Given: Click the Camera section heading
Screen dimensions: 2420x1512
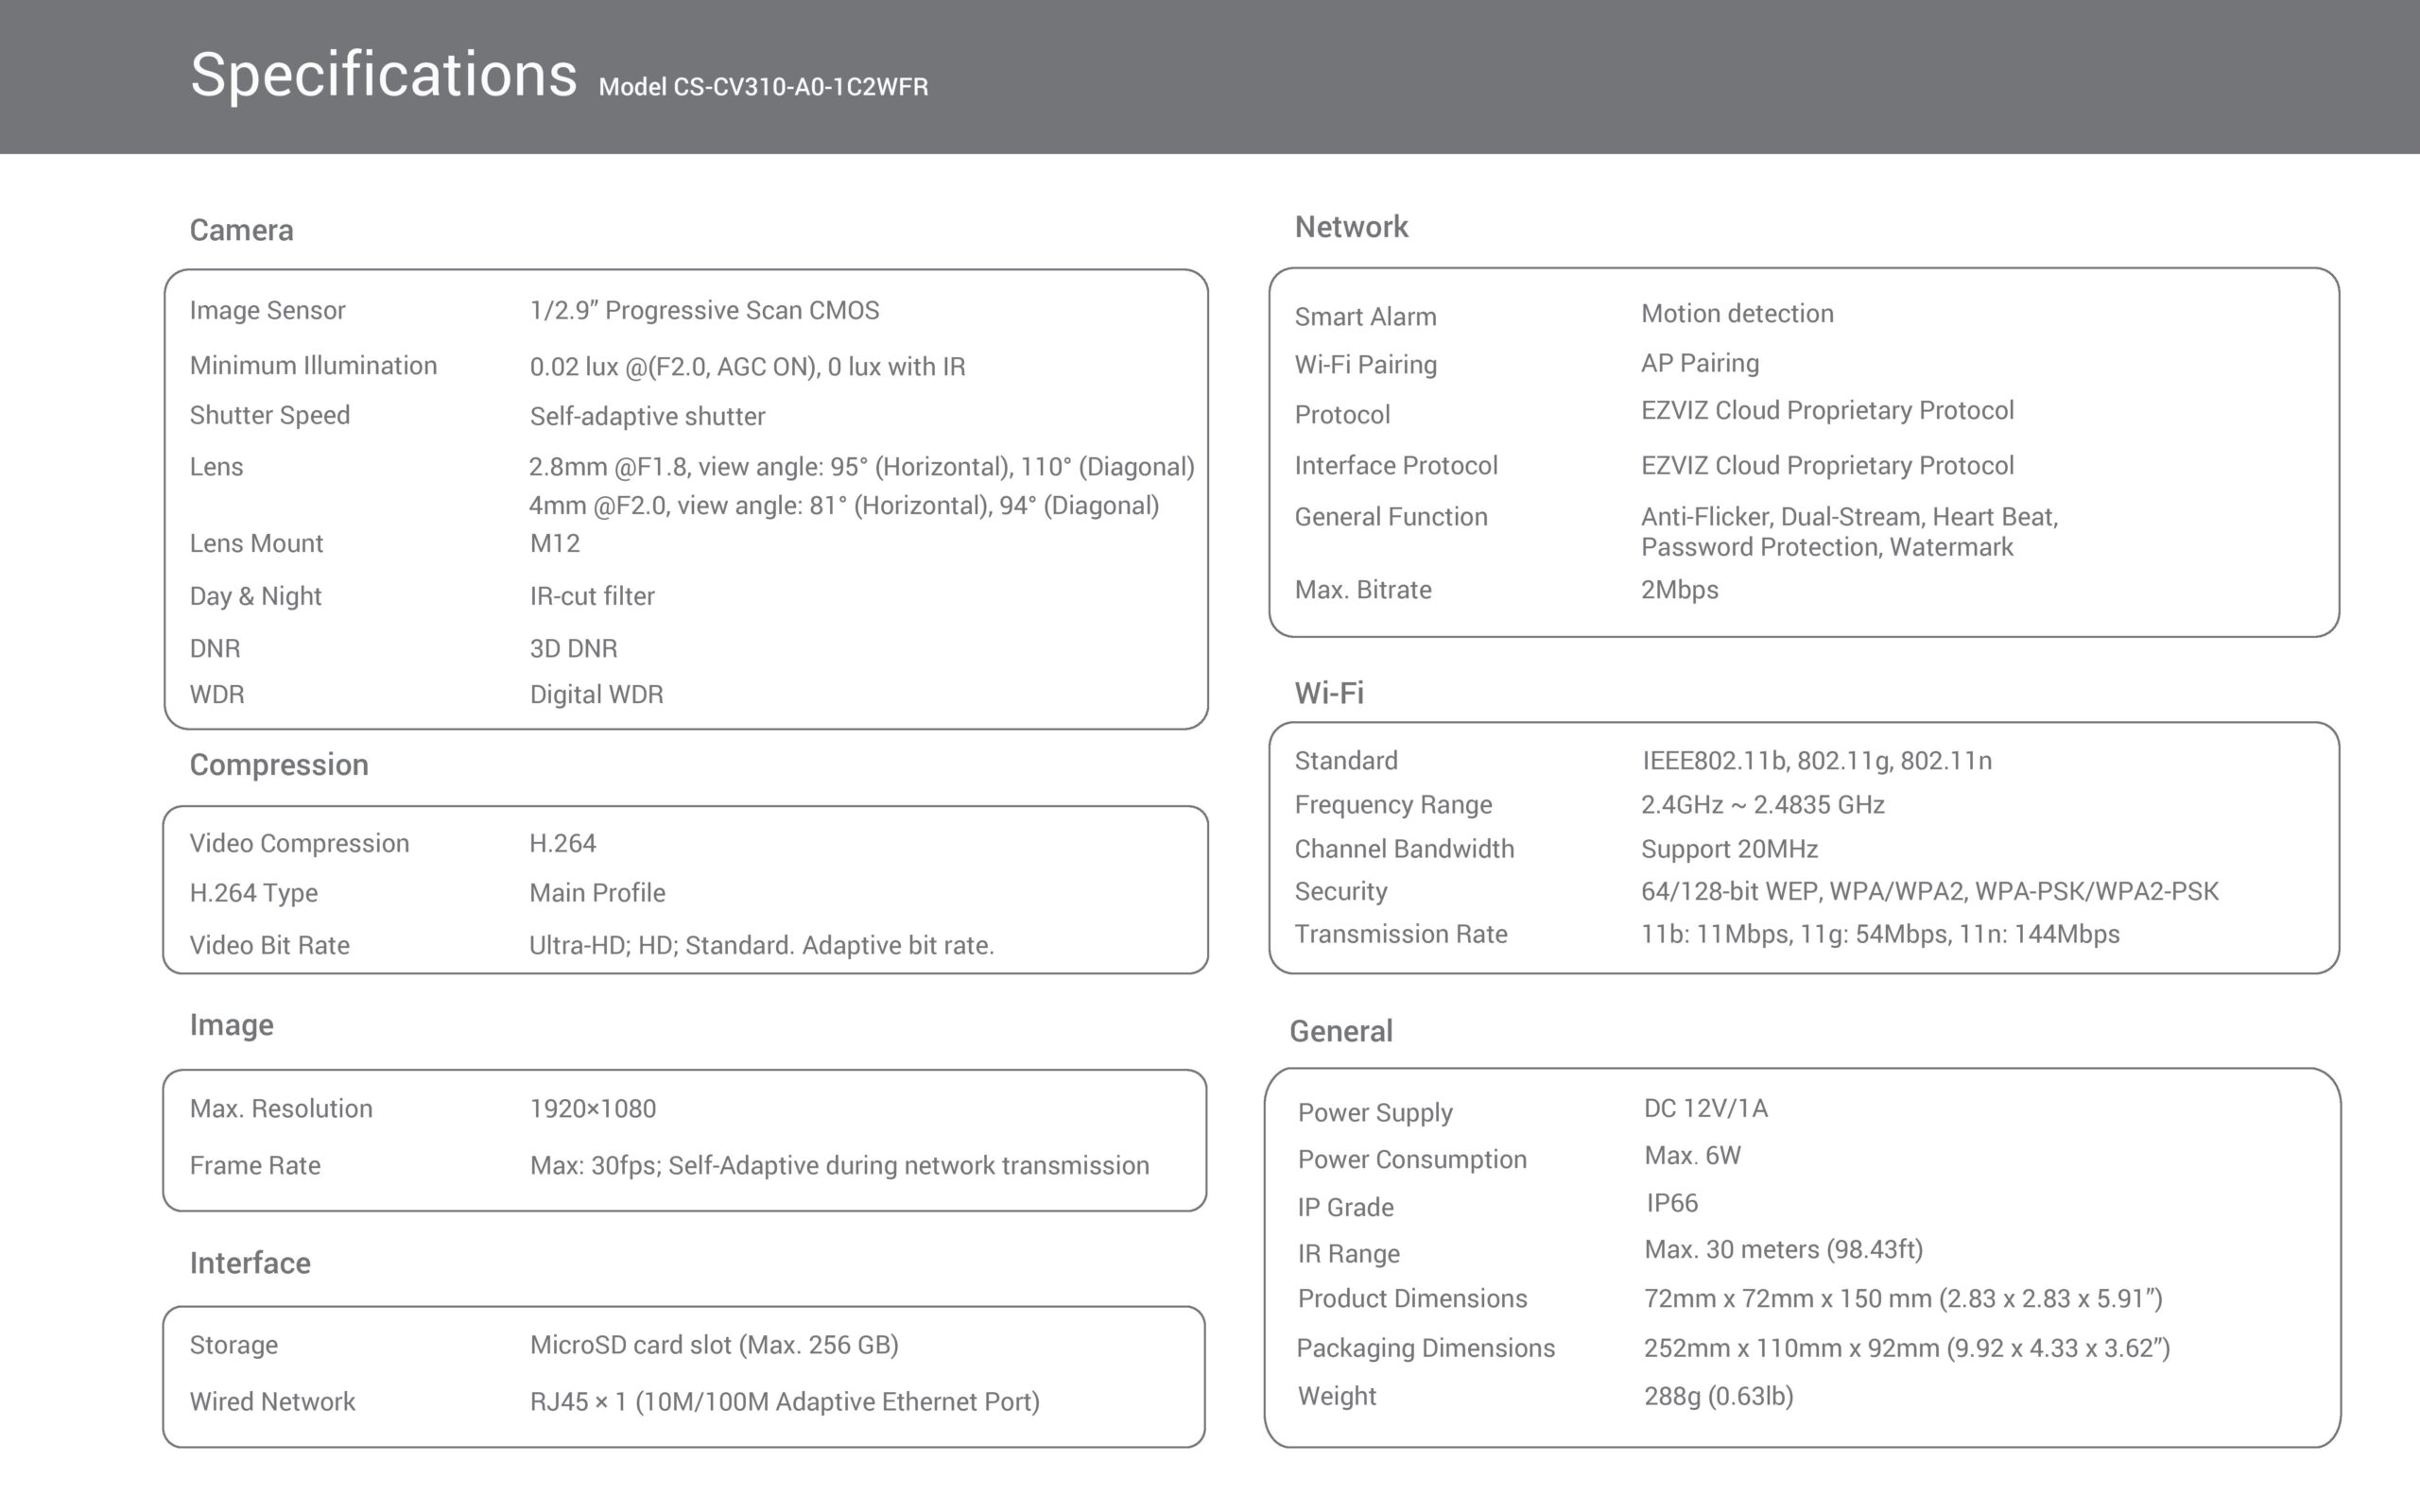Looking at the screenshot, I should (x=241, y=230).
